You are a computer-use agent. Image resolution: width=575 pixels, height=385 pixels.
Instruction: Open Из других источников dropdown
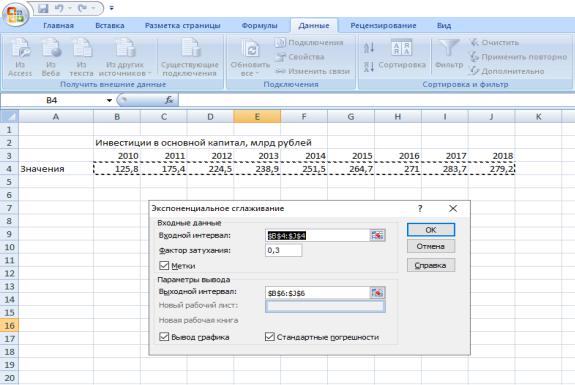coord(125,58)
